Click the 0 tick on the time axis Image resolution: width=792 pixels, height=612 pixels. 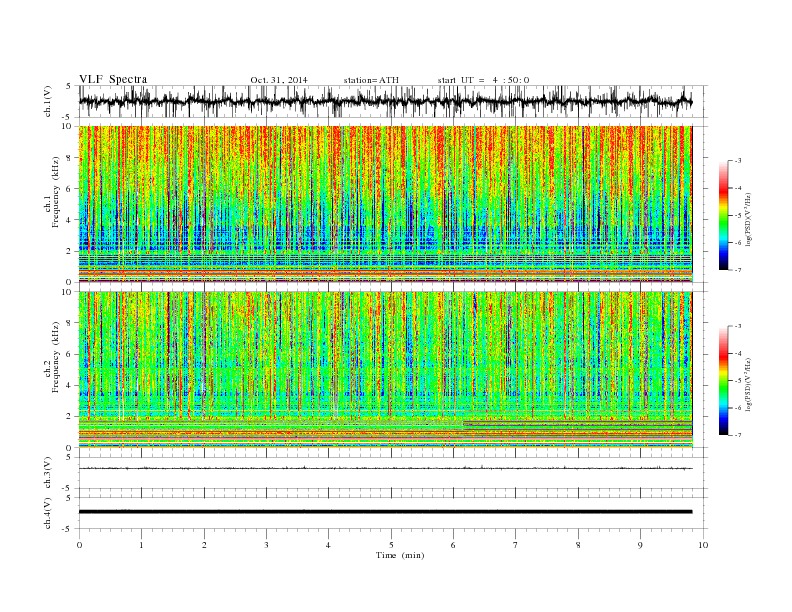79,545
